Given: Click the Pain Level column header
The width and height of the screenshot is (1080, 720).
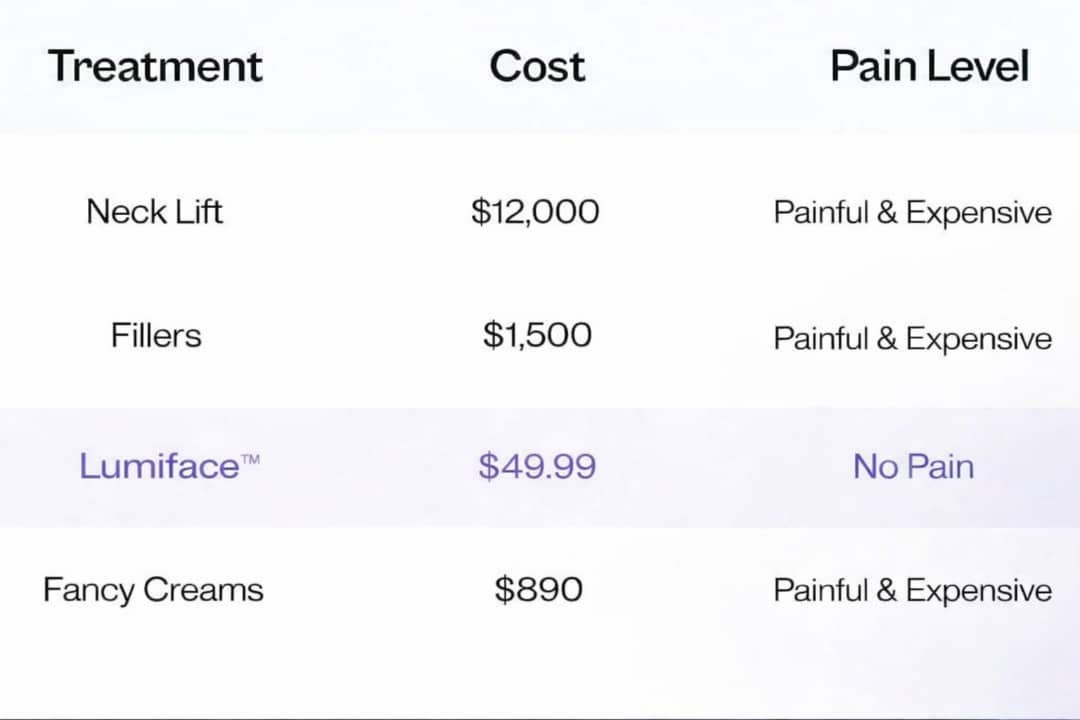Looking at the screenshot, I should [x=929, y=67].
